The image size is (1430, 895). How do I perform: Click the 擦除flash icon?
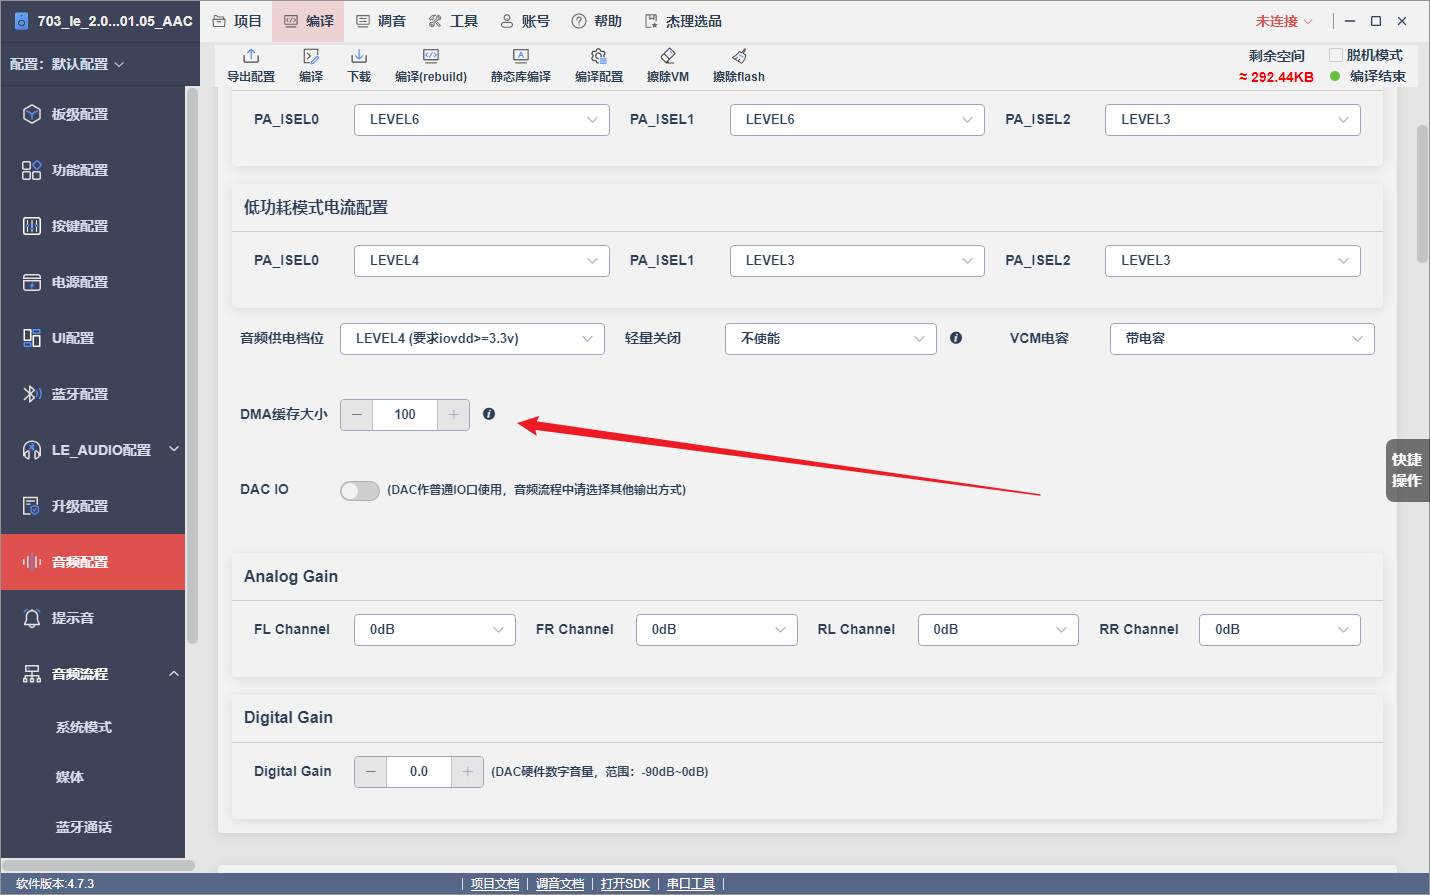click(739, 56)
